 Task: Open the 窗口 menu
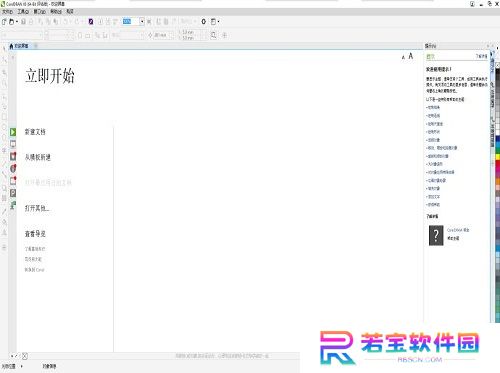click(39, 12)
